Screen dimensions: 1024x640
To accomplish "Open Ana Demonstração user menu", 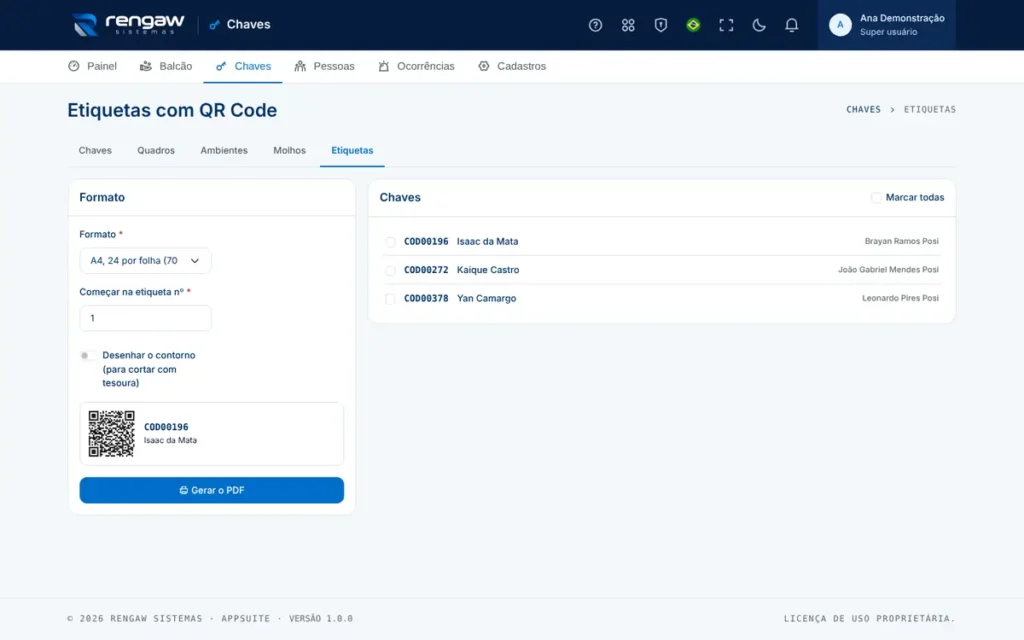I will click(886, 25).
